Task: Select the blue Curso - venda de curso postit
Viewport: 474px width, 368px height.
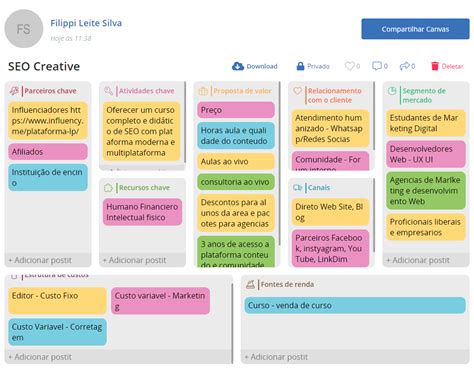Action: coord(355,305)
